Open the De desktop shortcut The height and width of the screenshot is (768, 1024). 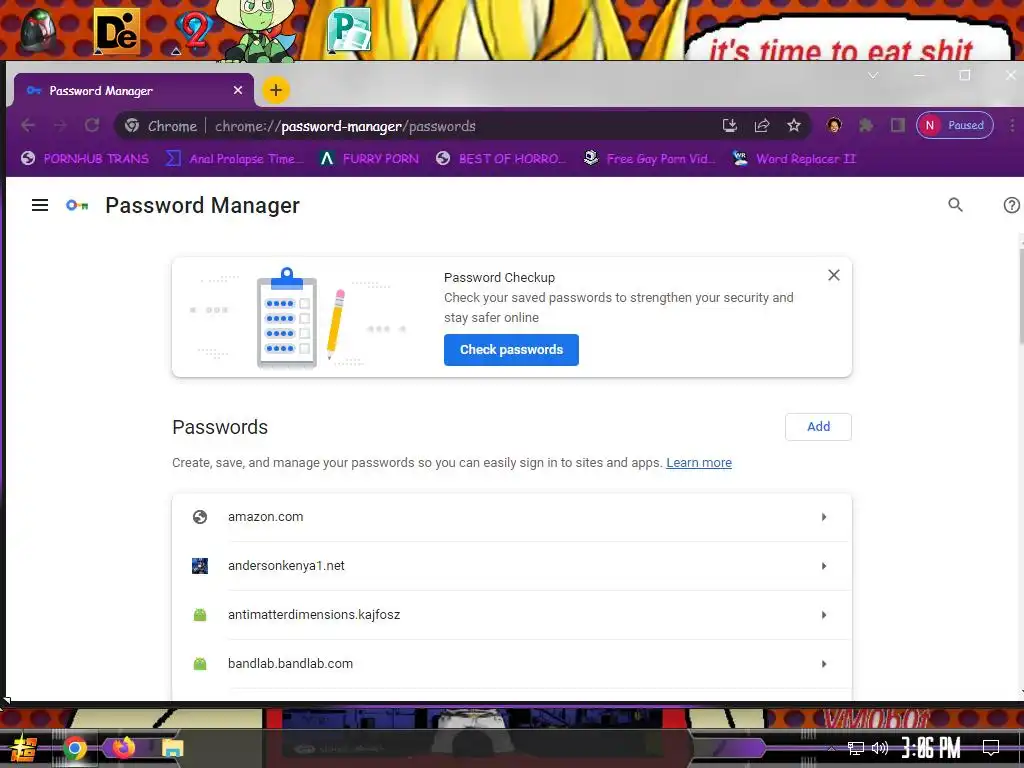pos(117,31)
